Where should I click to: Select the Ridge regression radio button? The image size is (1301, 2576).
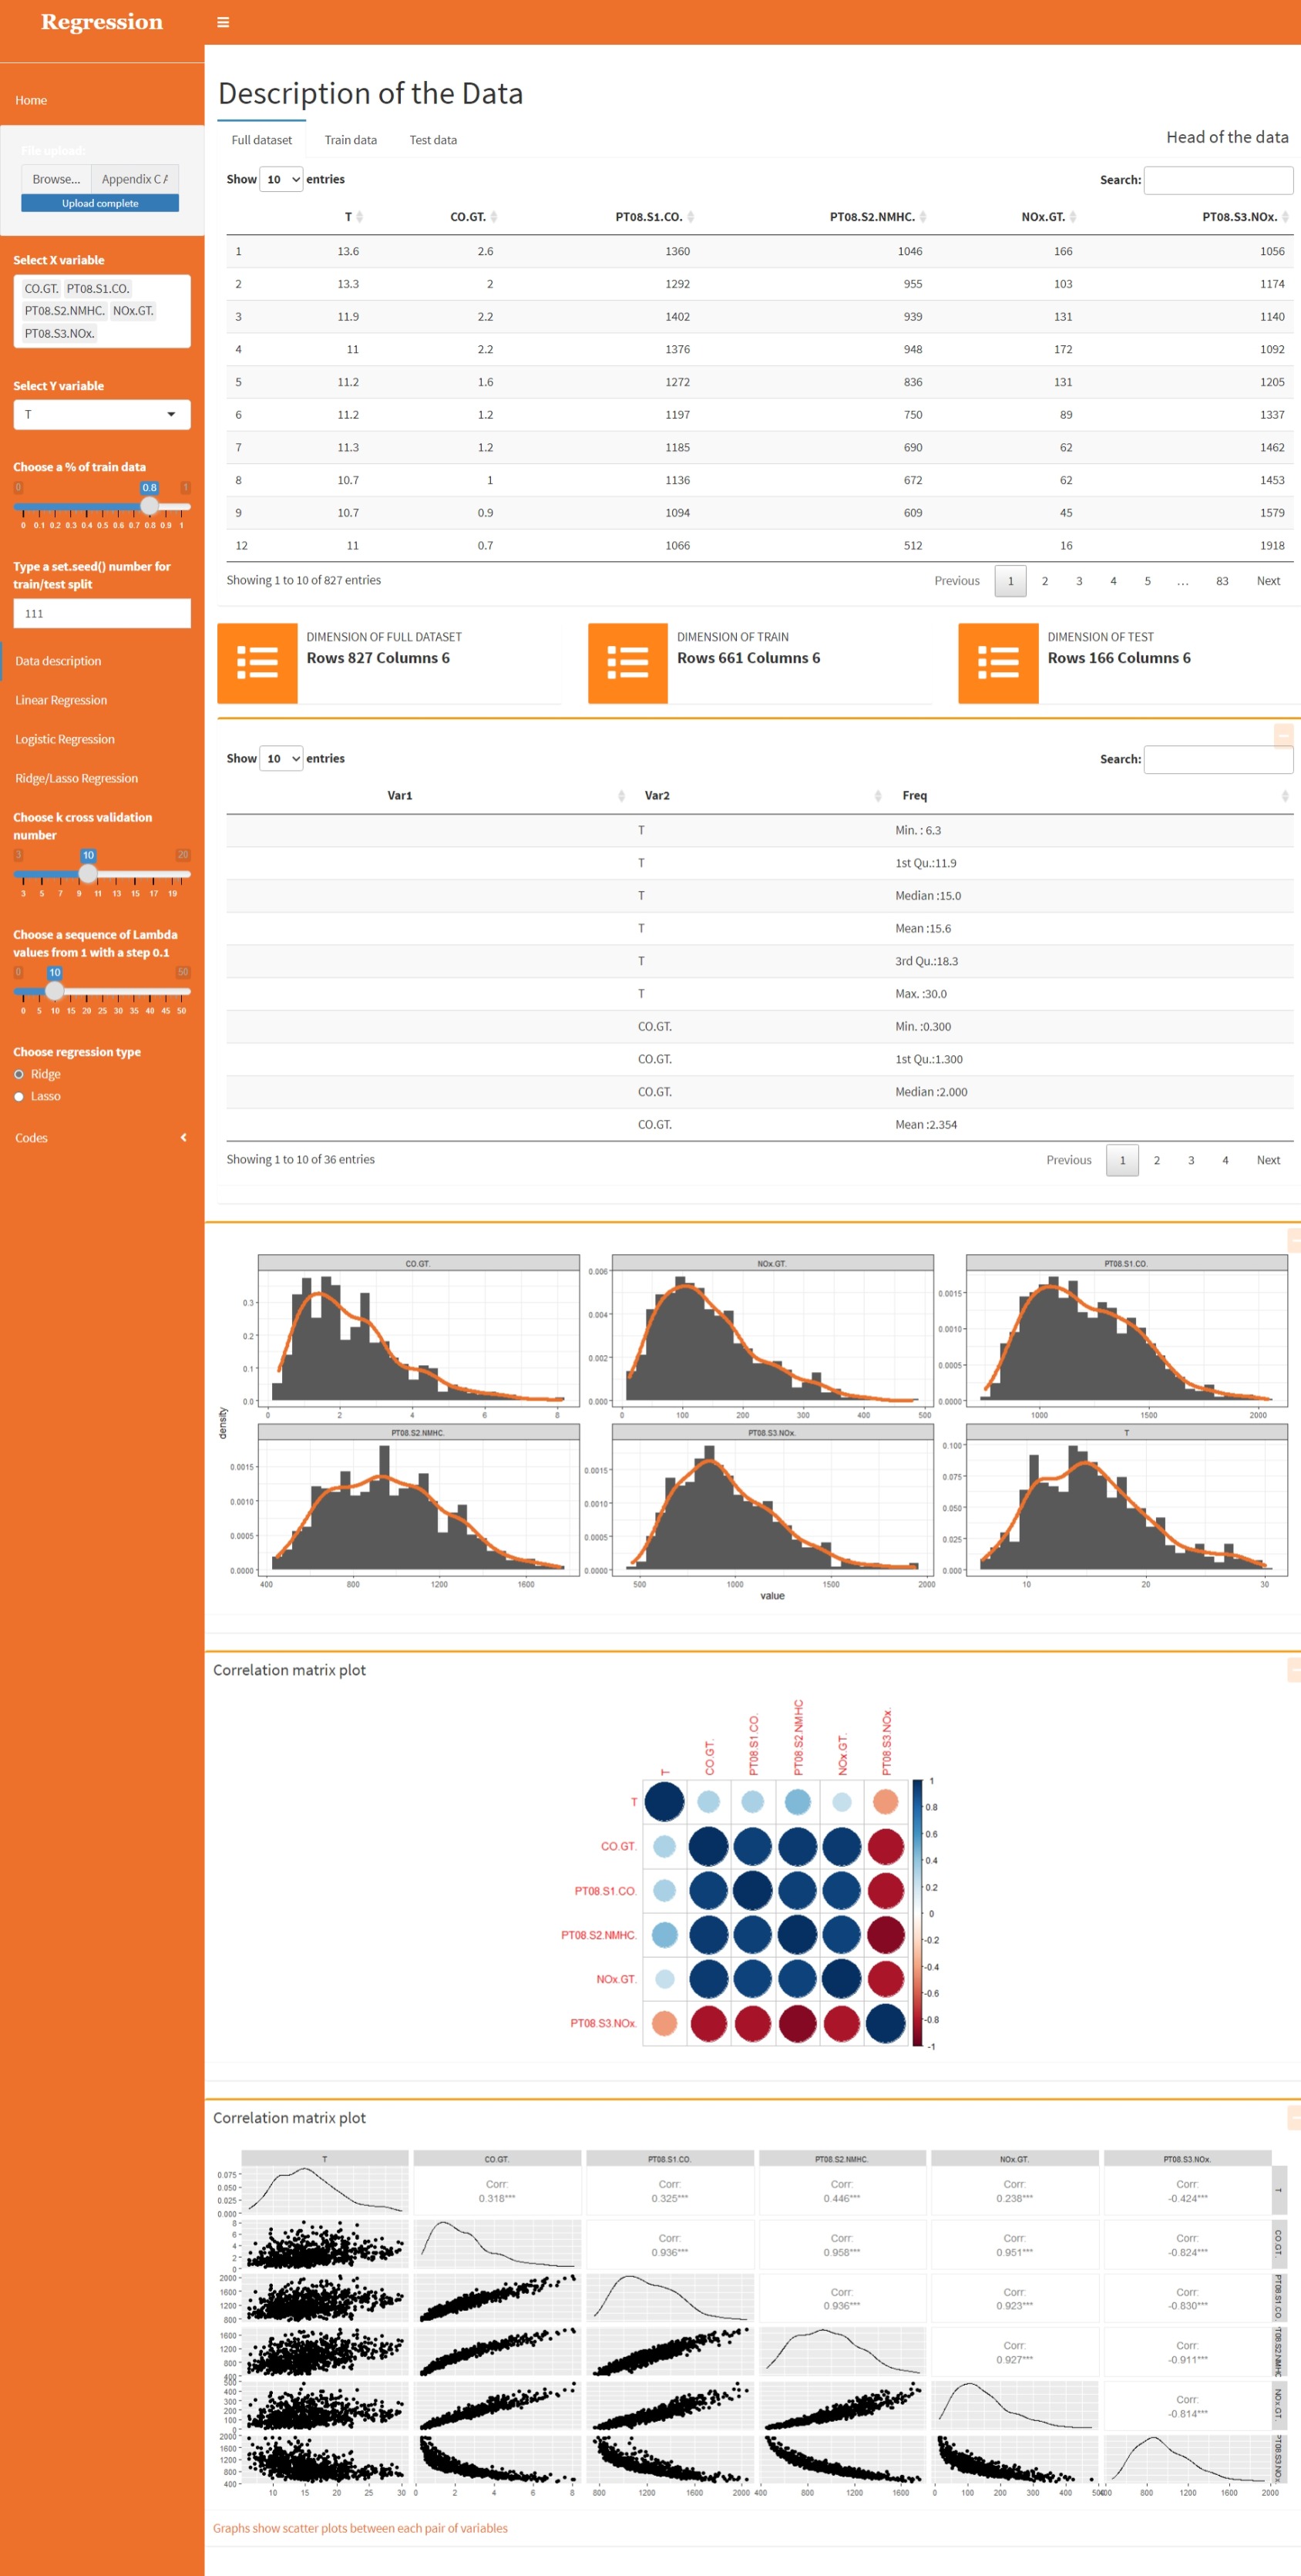[19, 1073]
